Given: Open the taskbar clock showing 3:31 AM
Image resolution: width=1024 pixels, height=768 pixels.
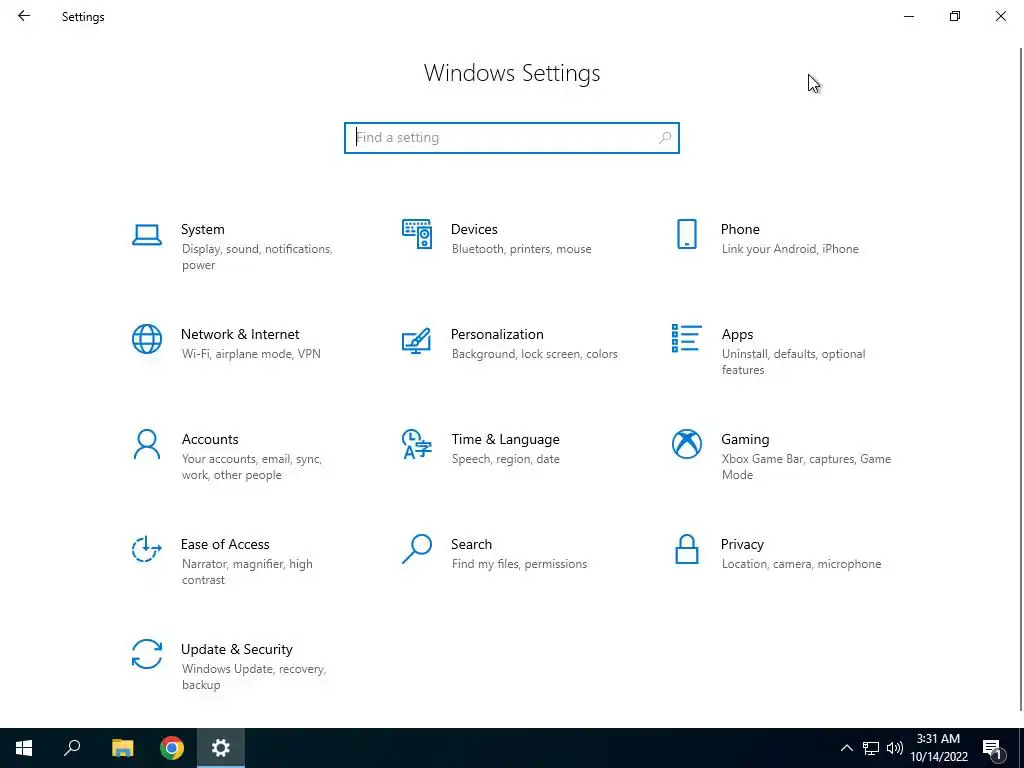Looking at the screenshot, I should [x=938, y=748].
